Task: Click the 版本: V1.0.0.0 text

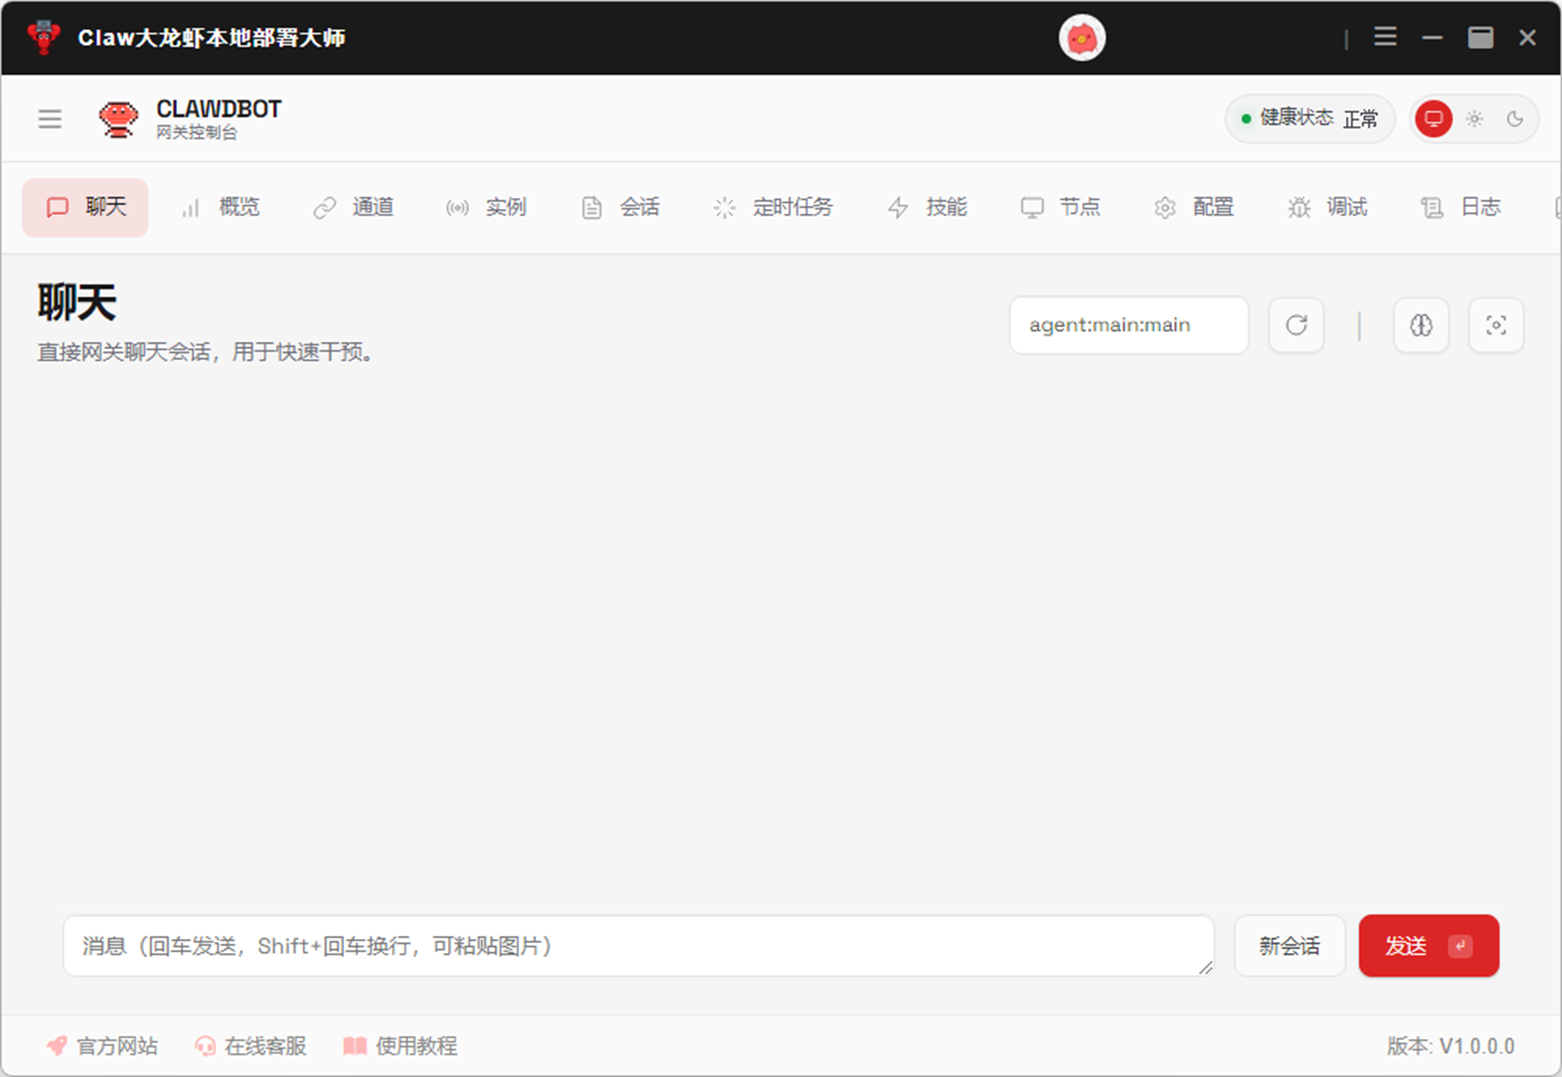Action: (x=1450, y=1046)
